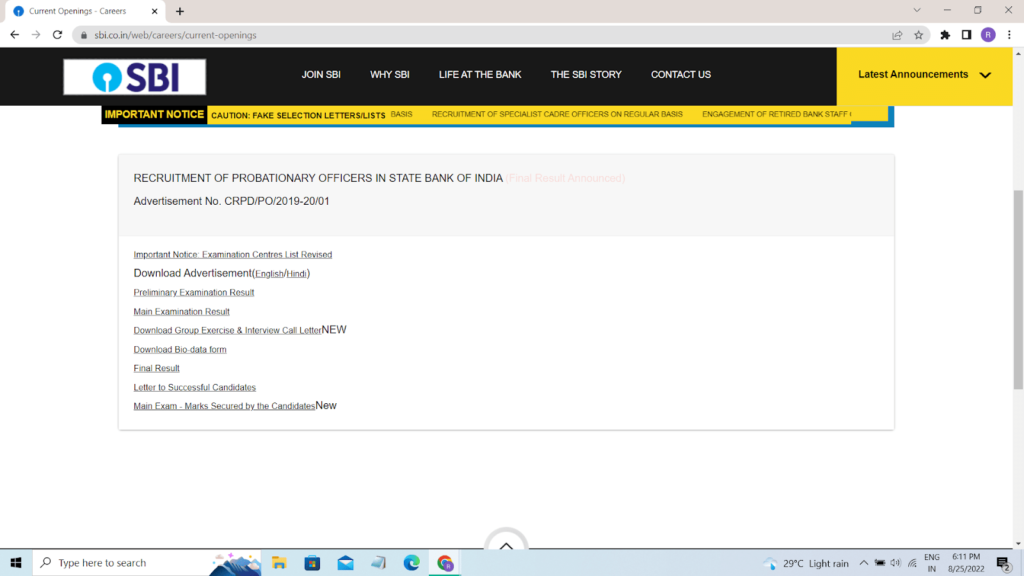The width and height of the screenshot is (1024, 576).
Task: Open the Chrome extensions puzzle icon
Action: point(945,35)
